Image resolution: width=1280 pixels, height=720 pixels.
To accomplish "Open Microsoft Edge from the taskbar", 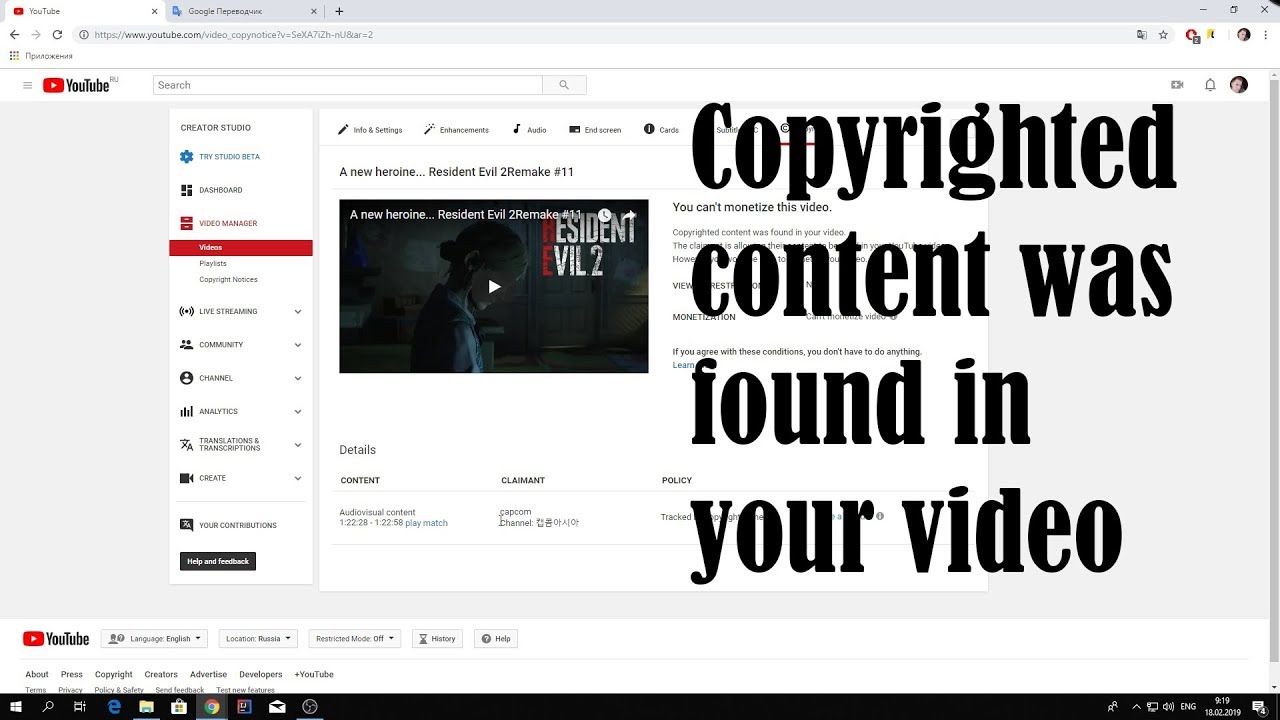I will point(114,707).
